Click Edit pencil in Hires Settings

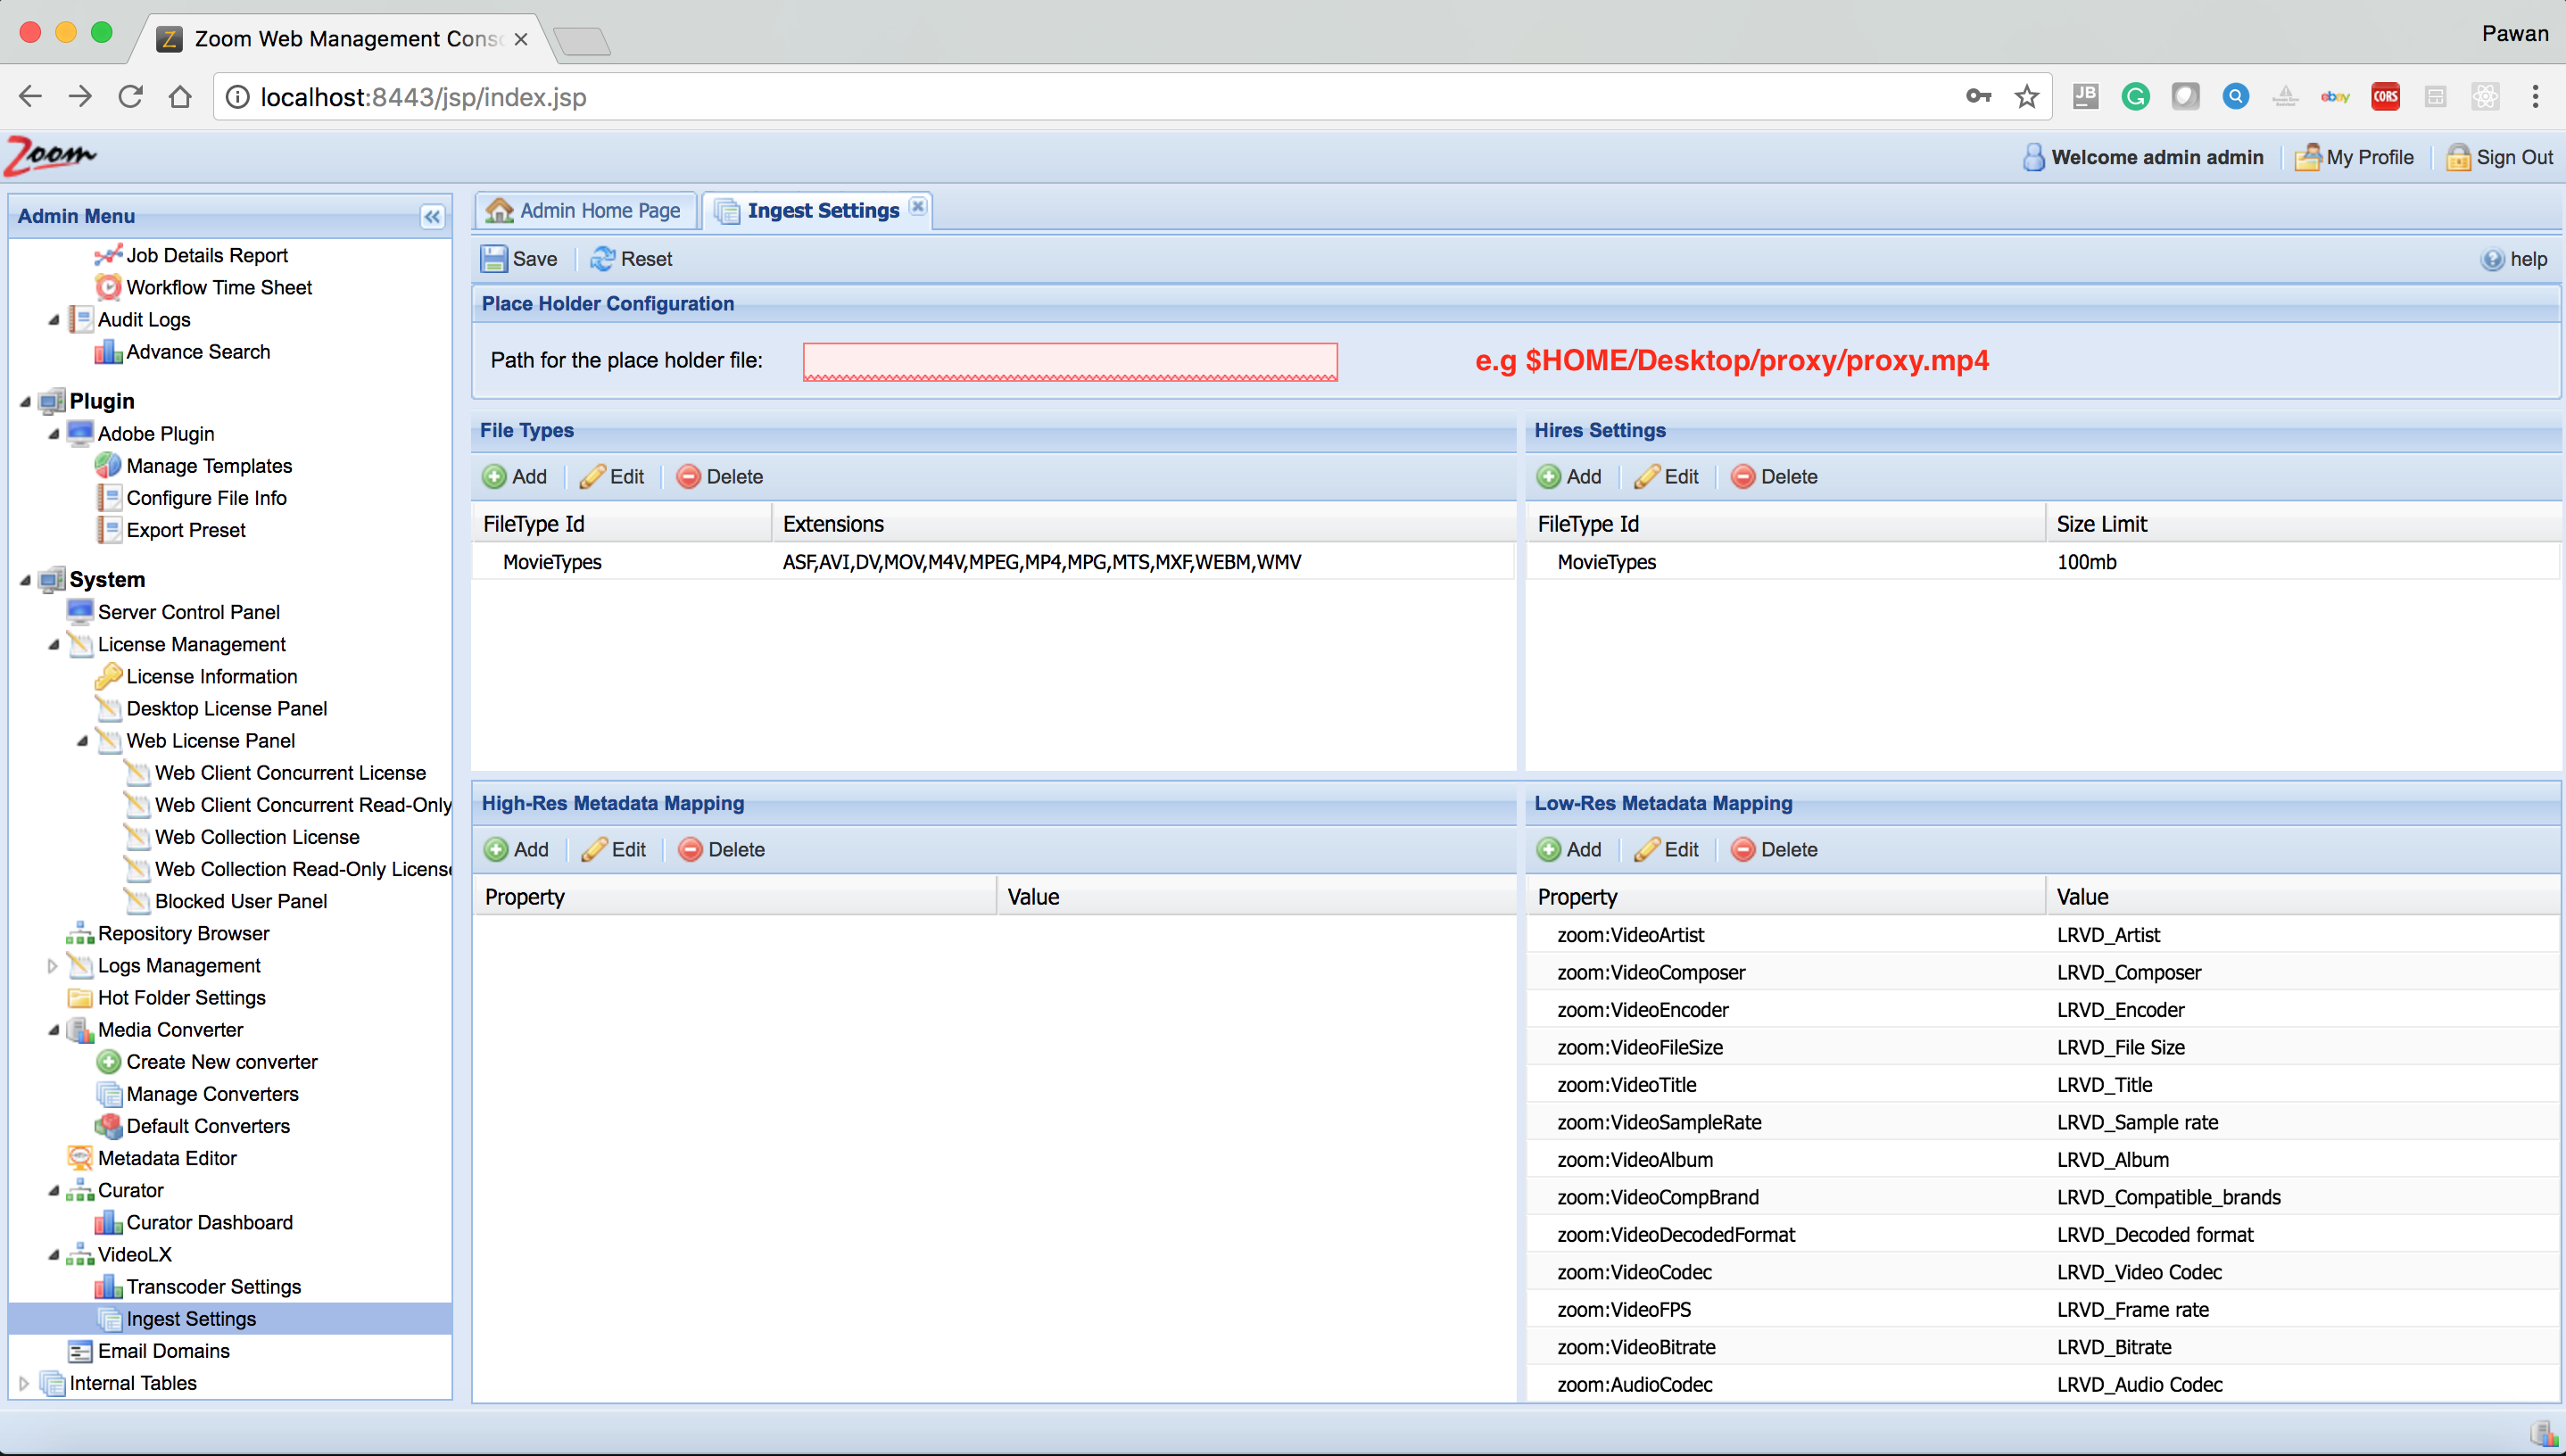coord(1647,477)
